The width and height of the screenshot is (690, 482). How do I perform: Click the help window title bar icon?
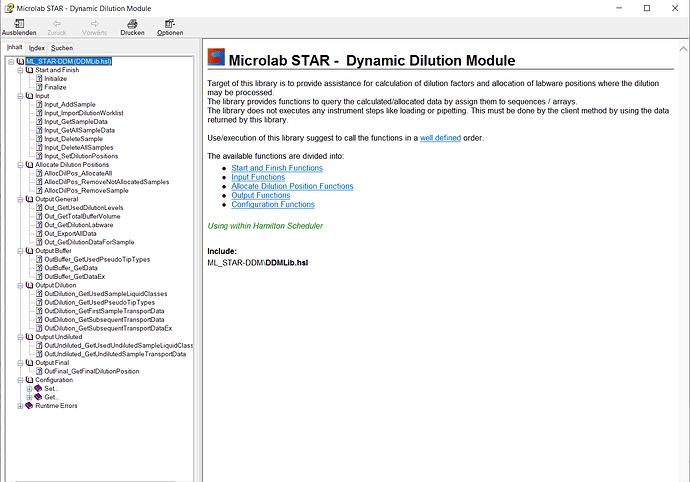point(9,8)
